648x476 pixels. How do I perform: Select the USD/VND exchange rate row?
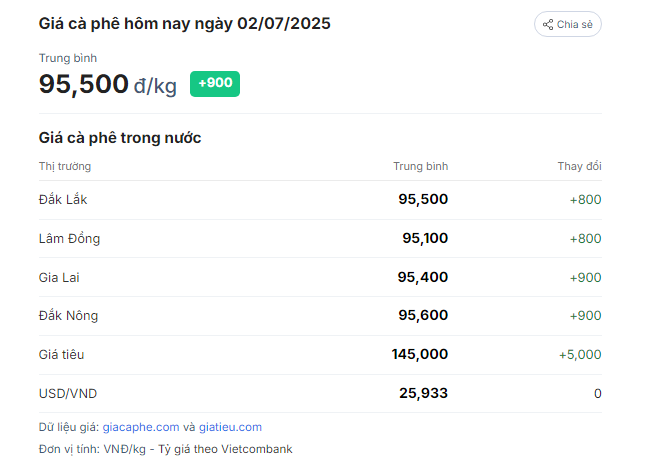point(320,393)
